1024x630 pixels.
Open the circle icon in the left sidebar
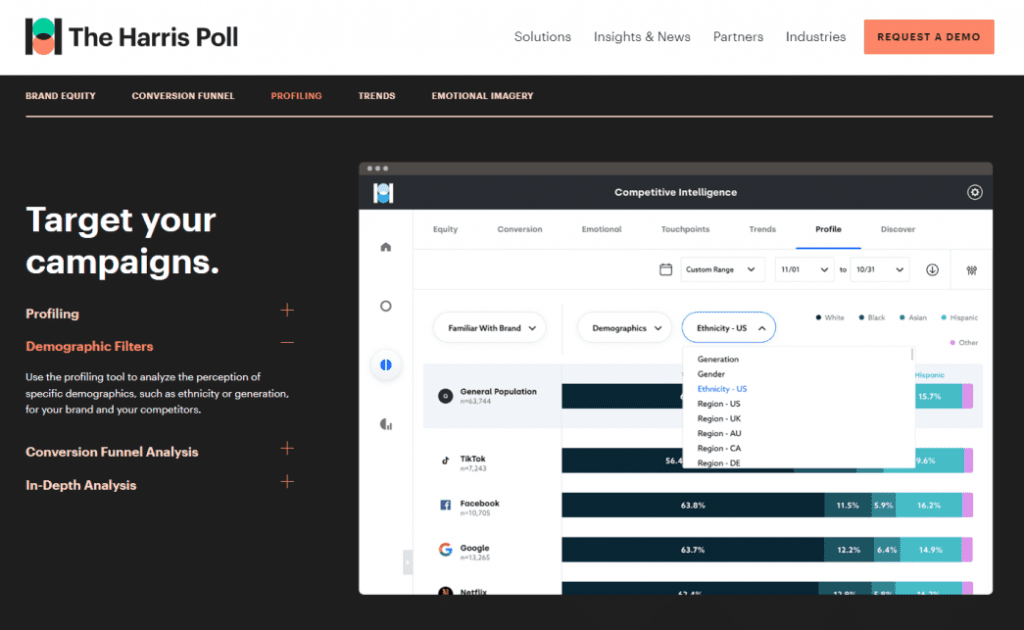(x=386, y=306)
